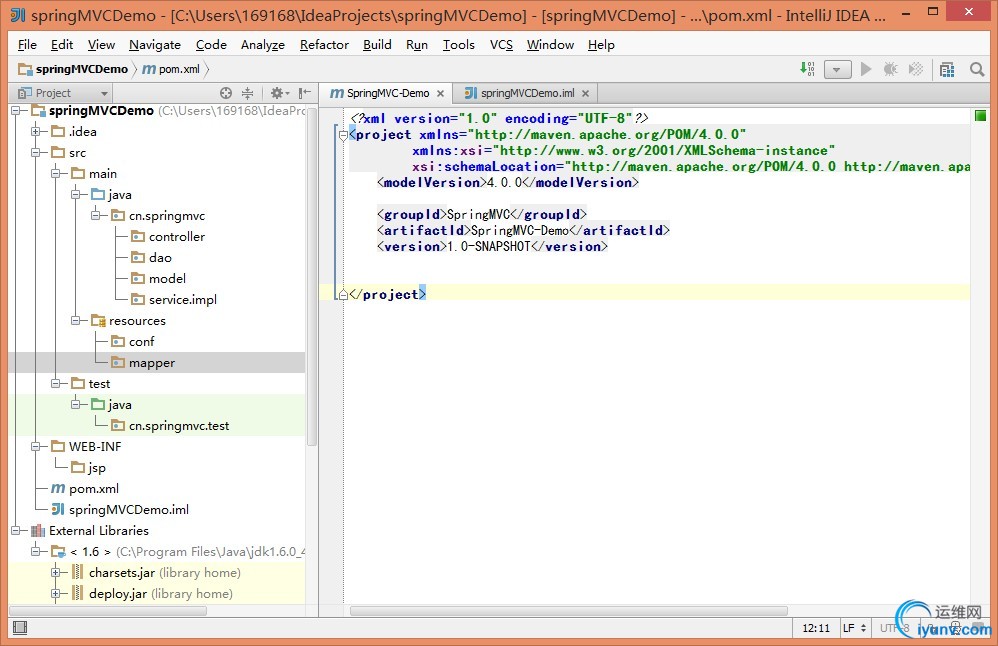Hide the Project tool window
This screenshot has height=646, width=998.
coord(305,93)
